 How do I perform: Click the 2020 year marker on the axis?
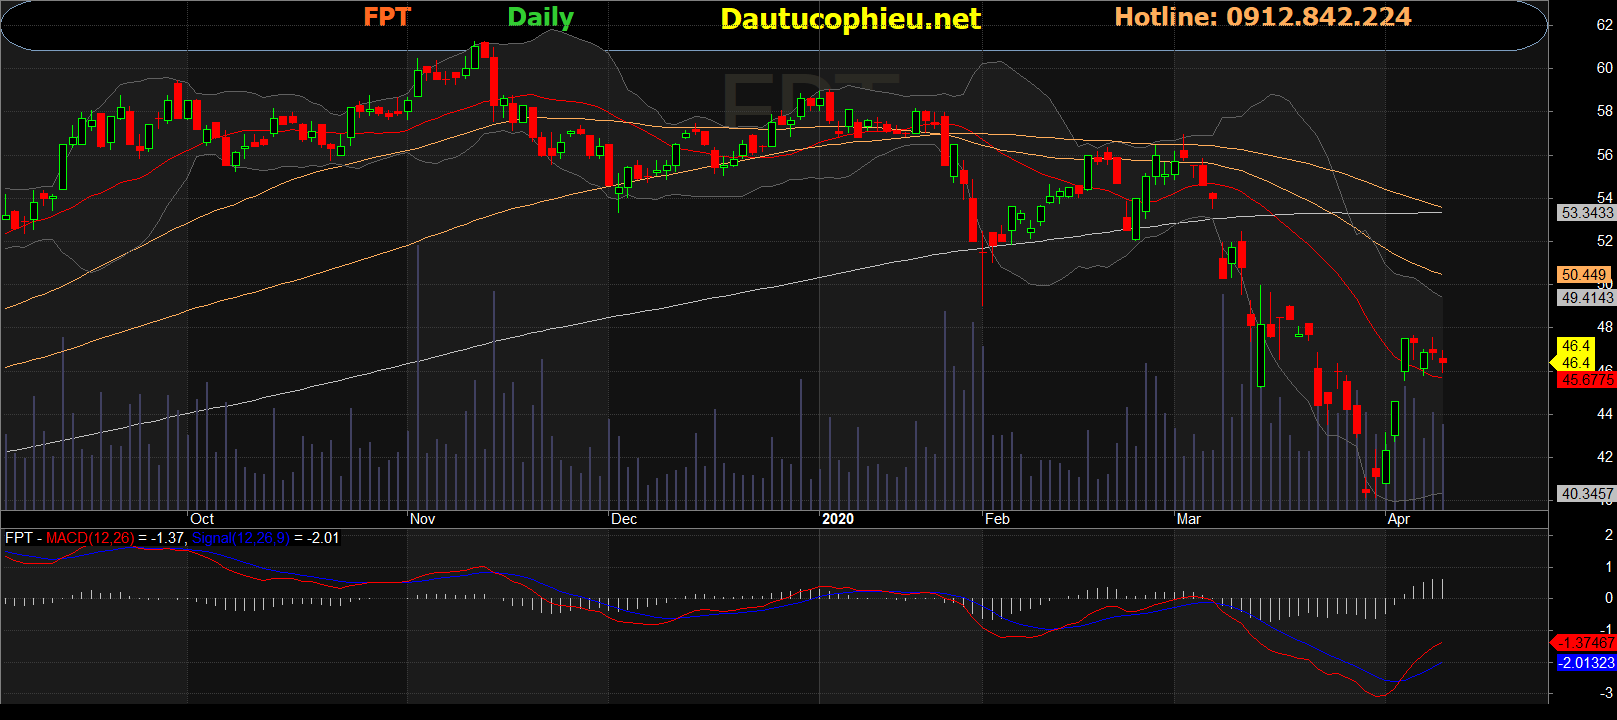838,519
